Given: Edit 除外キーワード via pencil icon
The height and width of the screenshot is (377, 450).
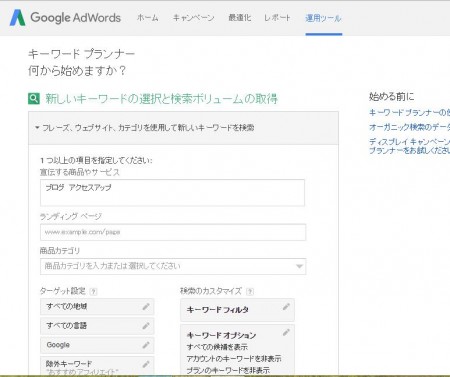Looking at the screenshot, I should point(146,364).
